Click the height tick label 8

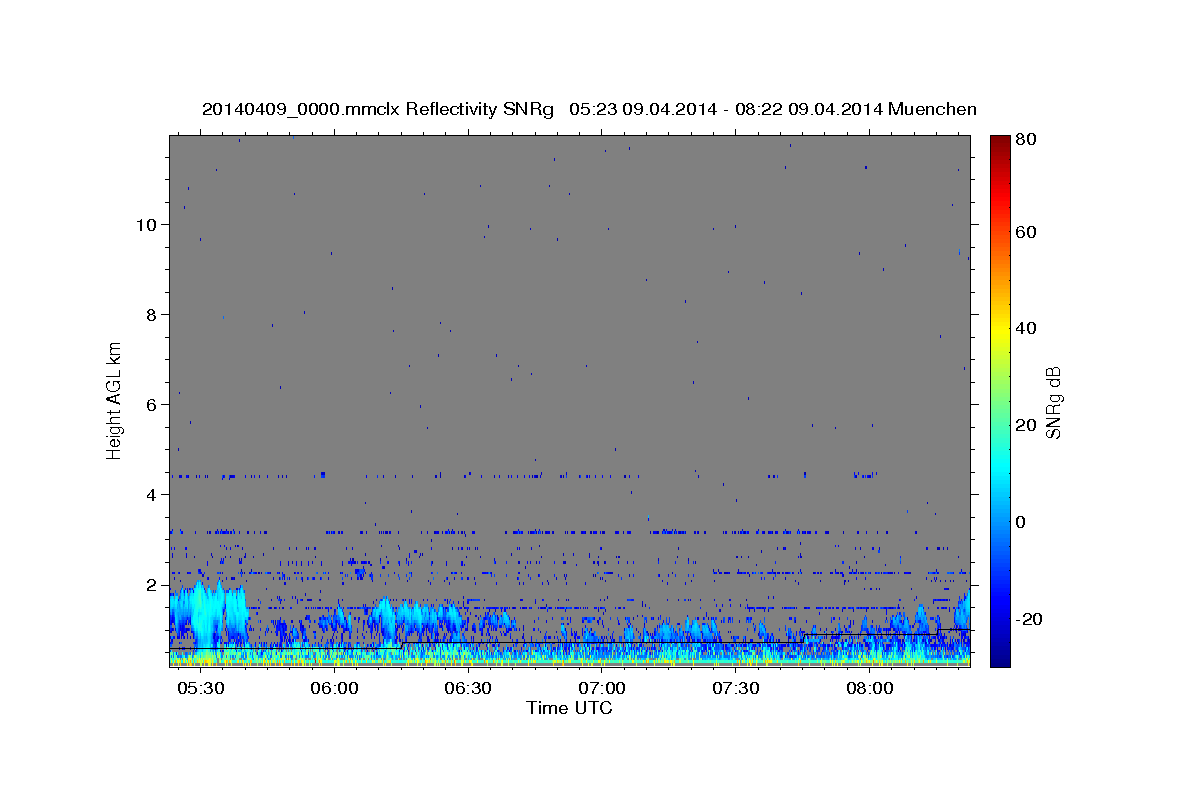pyautogui.click(x=150, y=314)
